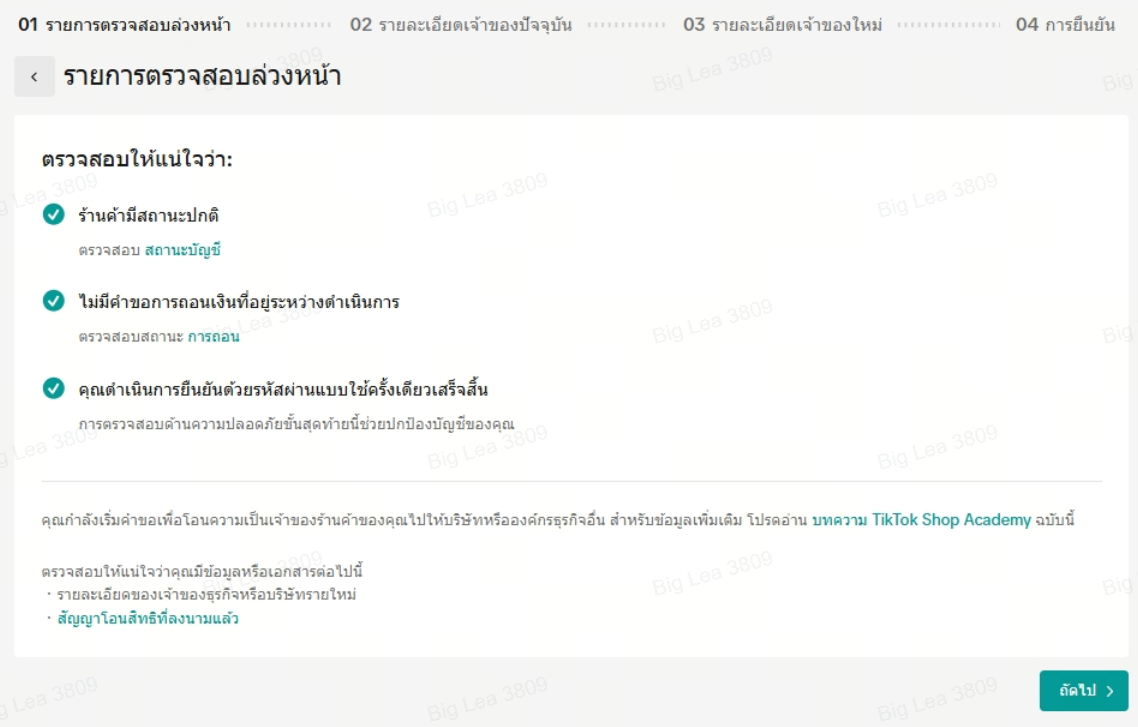Click the ร้านค้ามีสถานะปกติ checklist item text
The width and height of the screenshot is (1138, 727).
pos(149,215)
